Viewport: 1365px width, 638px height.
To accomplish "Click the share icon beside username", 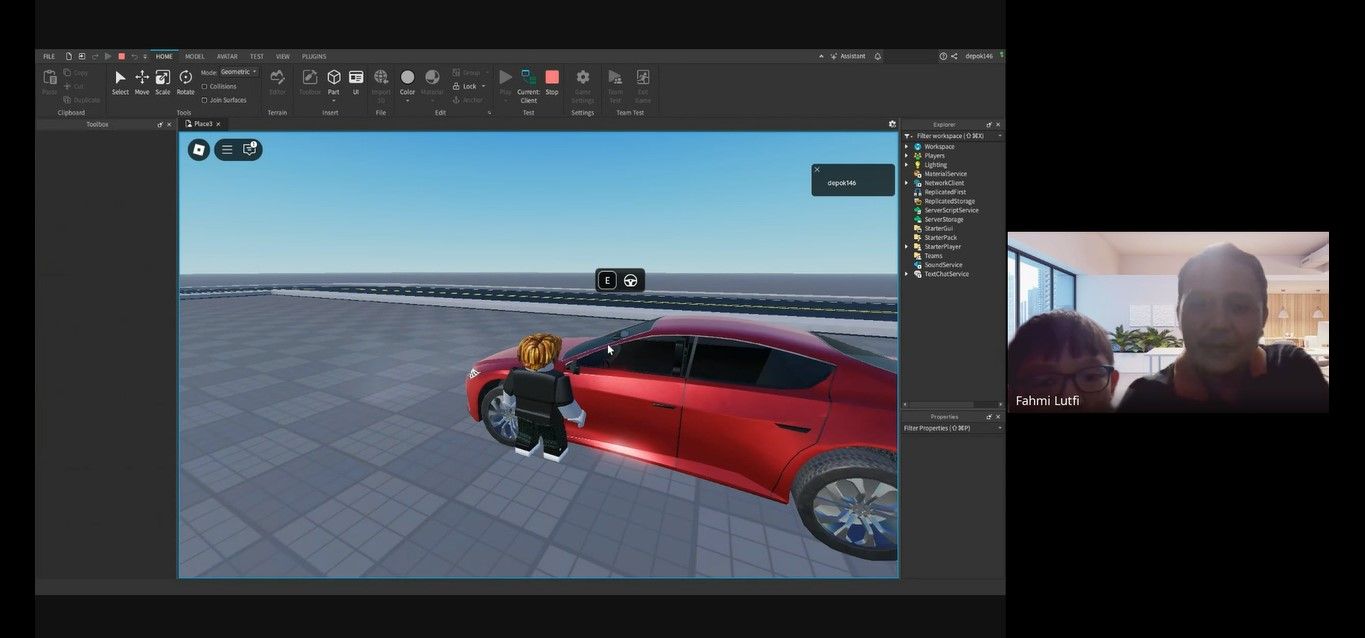I will point(954,56).
